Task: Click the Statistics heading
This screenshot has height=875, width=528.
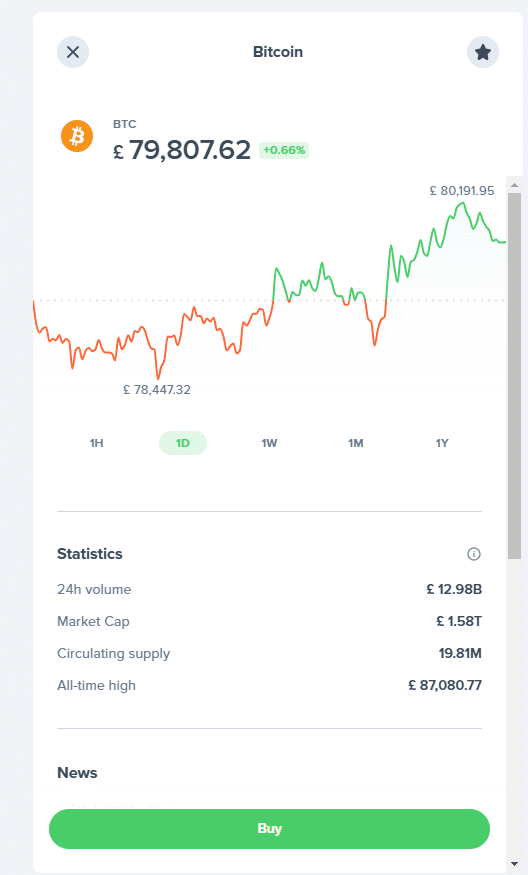Action: 90,554
